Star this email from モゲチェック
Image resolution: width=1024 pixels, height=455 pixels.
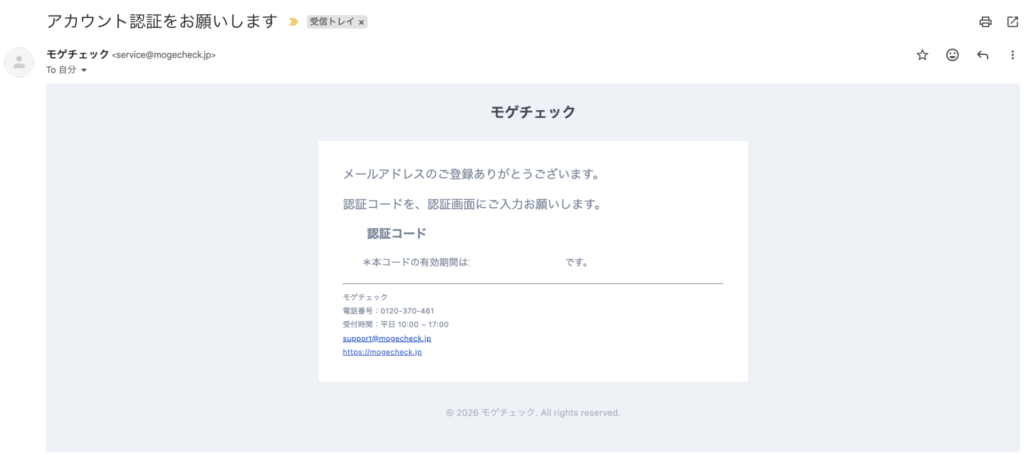pos(922,55)
